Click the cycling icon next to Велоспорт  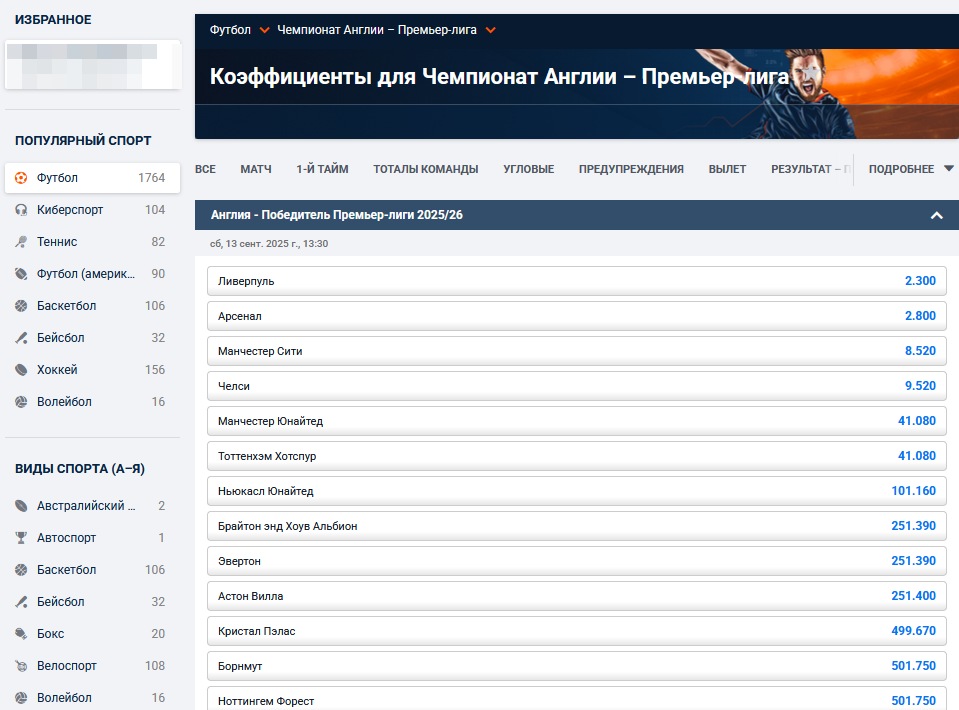tap(21, 666)
